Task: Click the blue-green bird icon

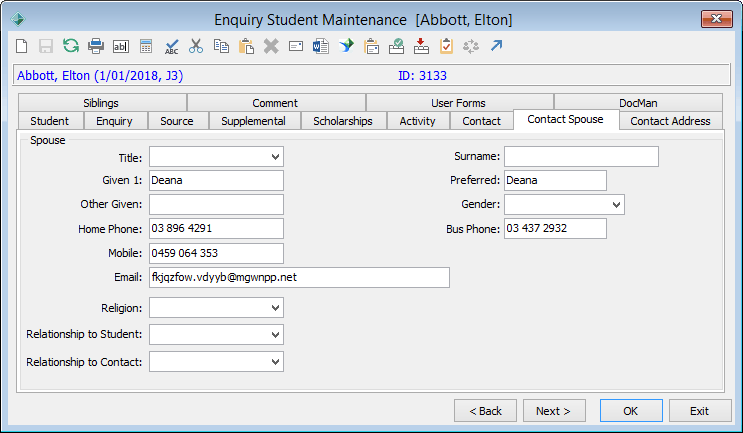Action: (346, 46)
